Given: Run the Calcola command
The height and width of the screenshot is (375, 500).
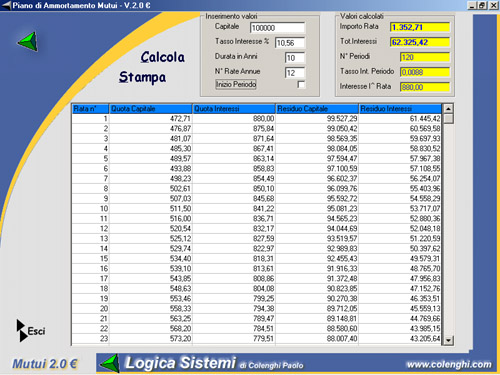Looking at the screenshot, I should [x=162, y=57].
